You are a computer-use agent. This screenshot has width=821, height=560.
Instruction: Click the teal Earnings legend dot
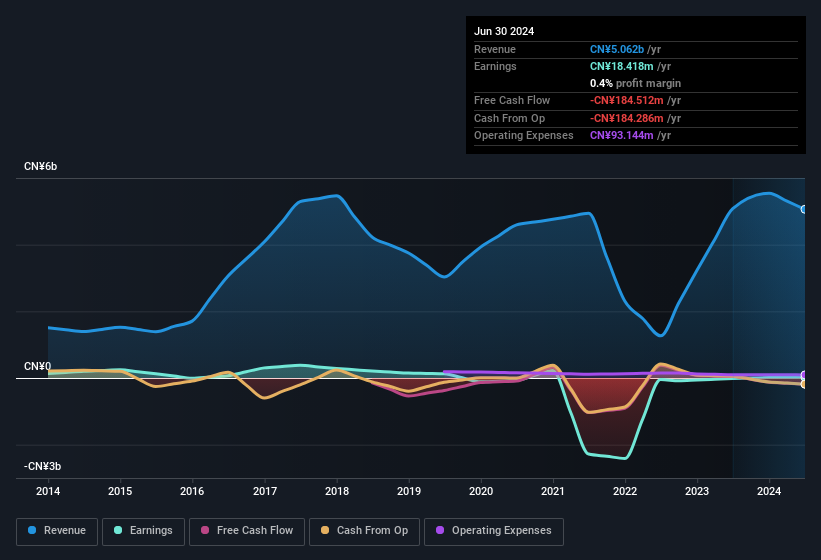118,530
